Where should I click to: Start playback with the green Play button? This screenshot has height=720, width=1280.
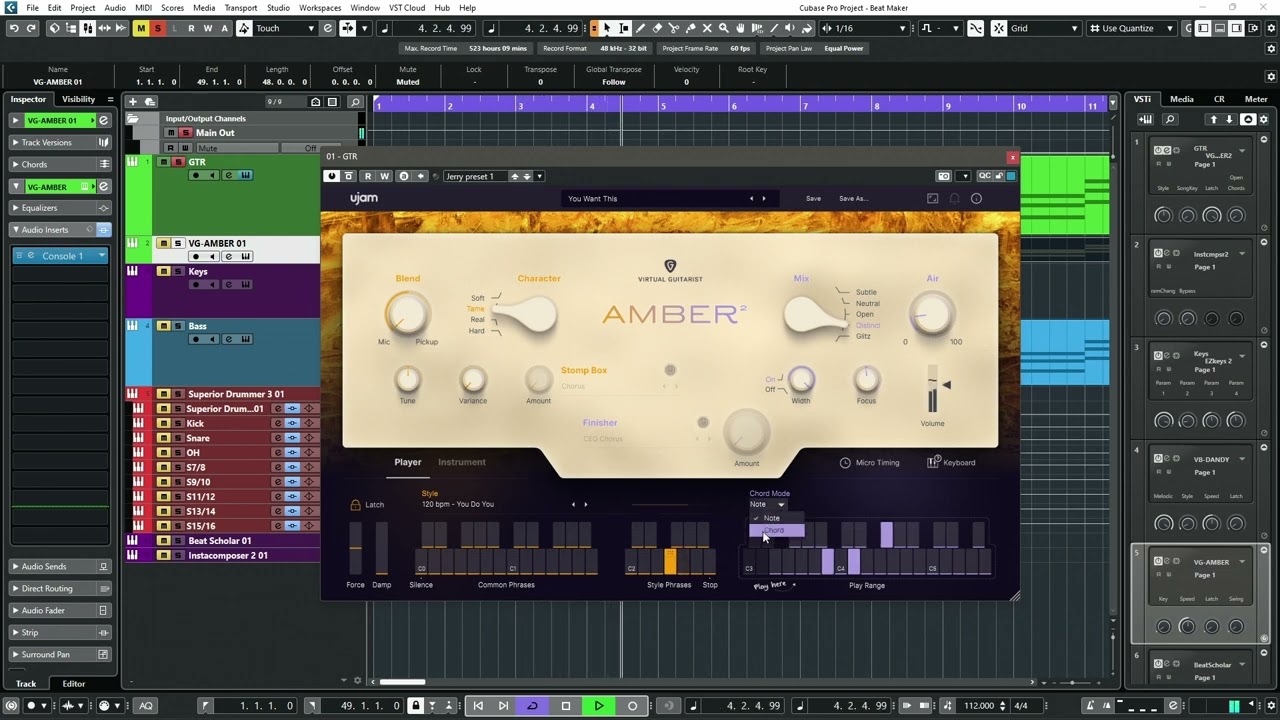[599, 706]
